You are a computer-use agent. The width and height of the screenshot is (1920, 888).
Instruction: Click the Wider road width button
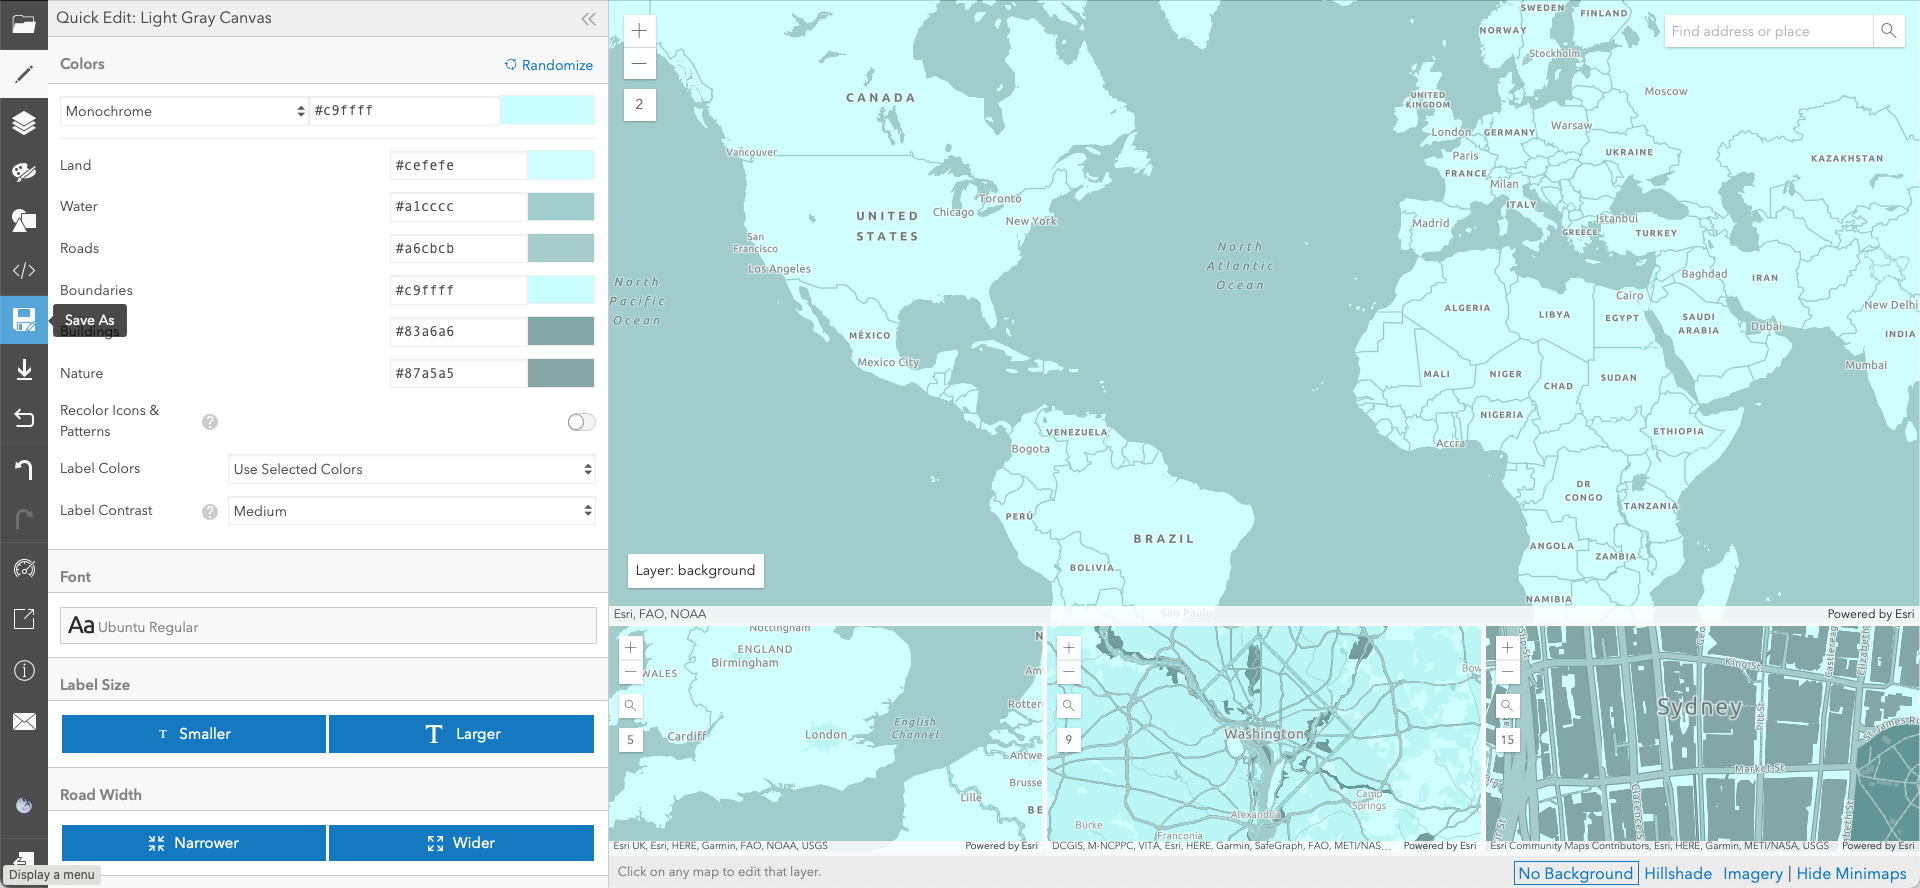point(462,843)
